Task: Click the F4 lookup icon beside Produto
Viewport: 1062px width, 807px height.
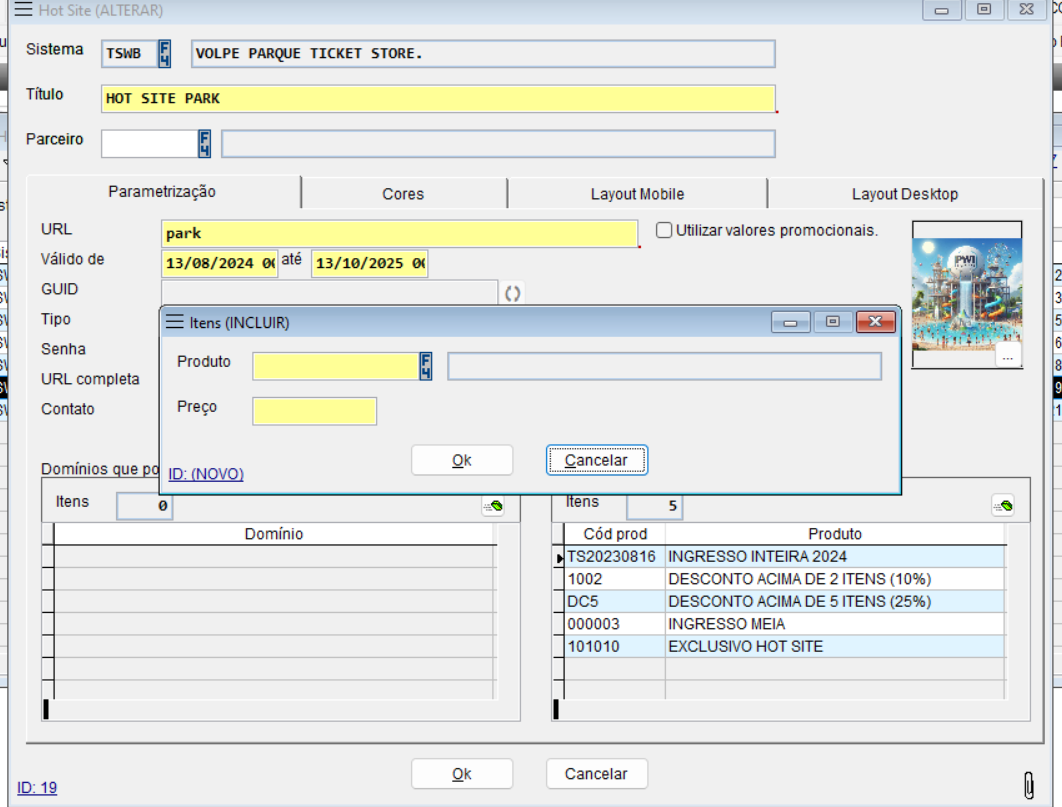Action: [425, 366]
